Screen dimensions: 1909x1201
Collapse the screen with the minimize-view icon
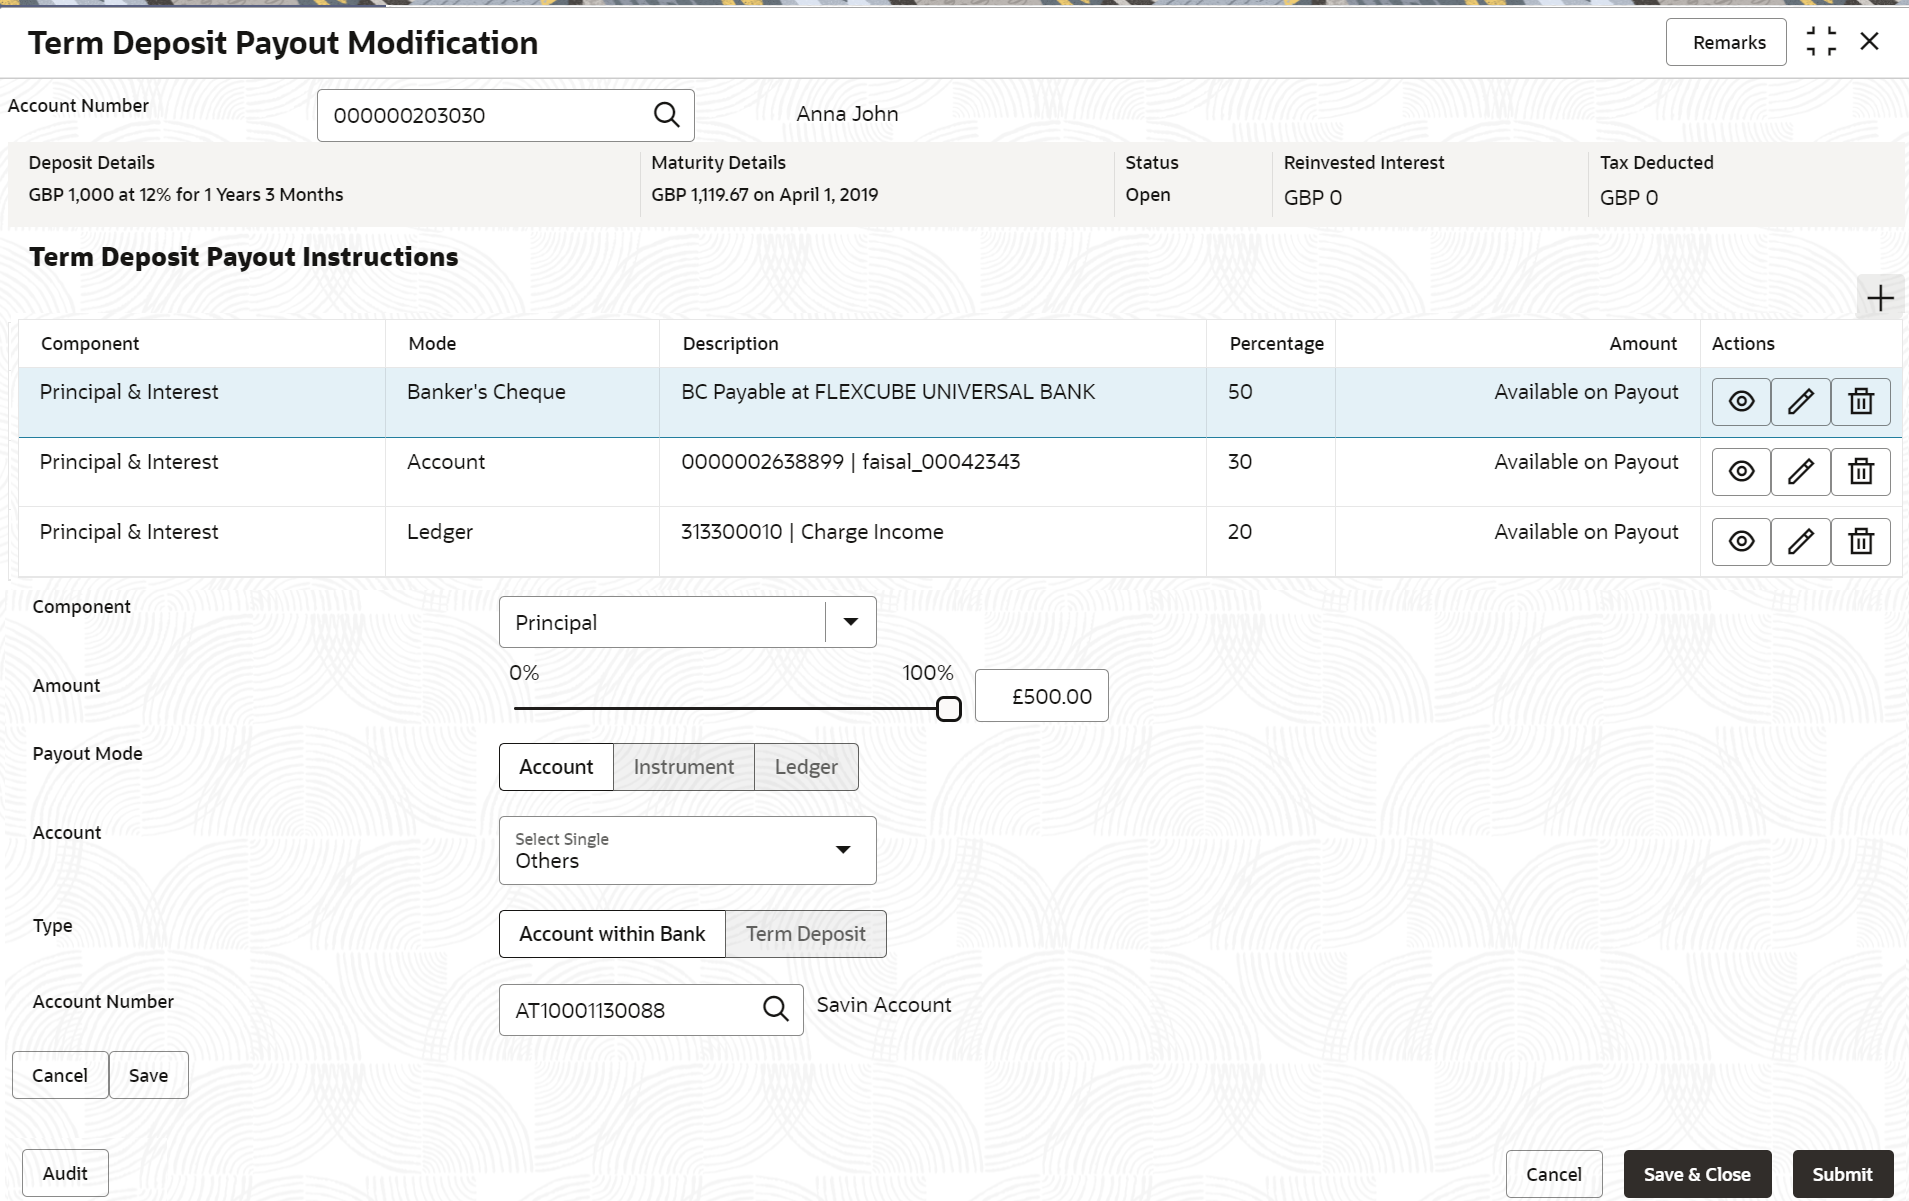(1821, 42)
